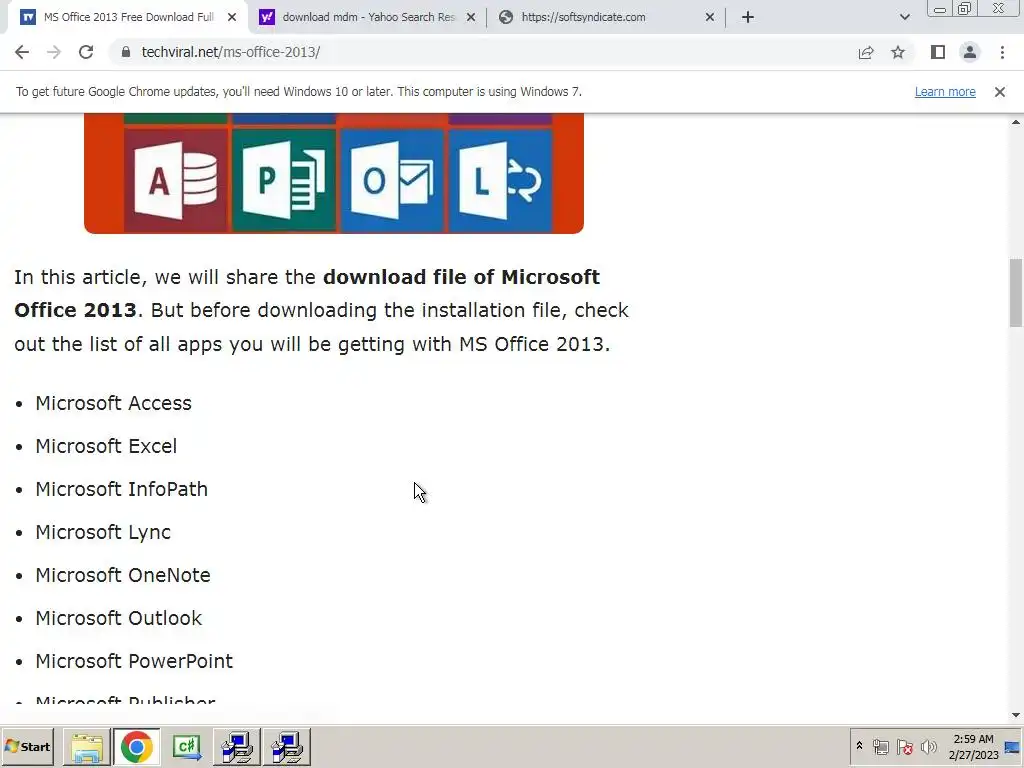Open a new browser tab

point(748,17)
